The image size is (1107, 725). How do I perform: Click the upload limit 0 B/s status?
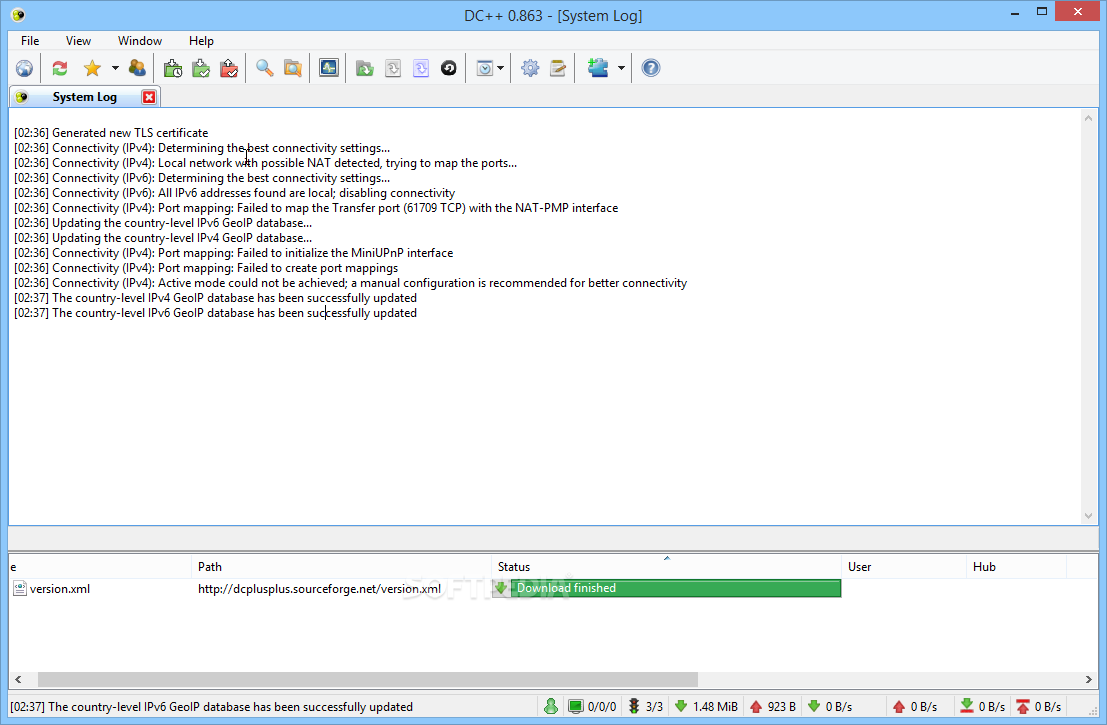tap(1039, 707)
